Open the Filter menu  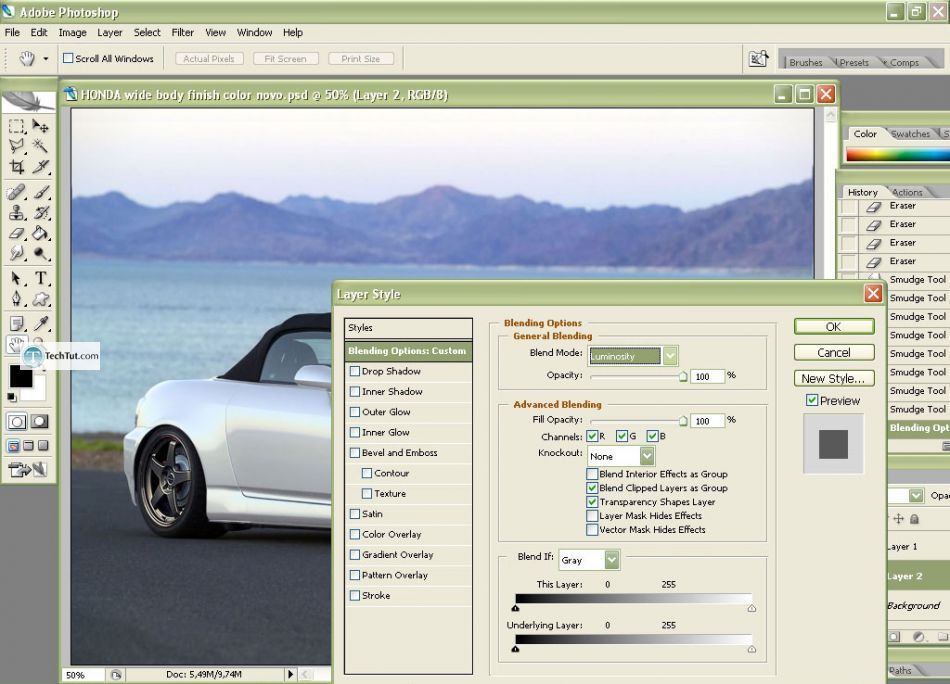pos(182,33)
